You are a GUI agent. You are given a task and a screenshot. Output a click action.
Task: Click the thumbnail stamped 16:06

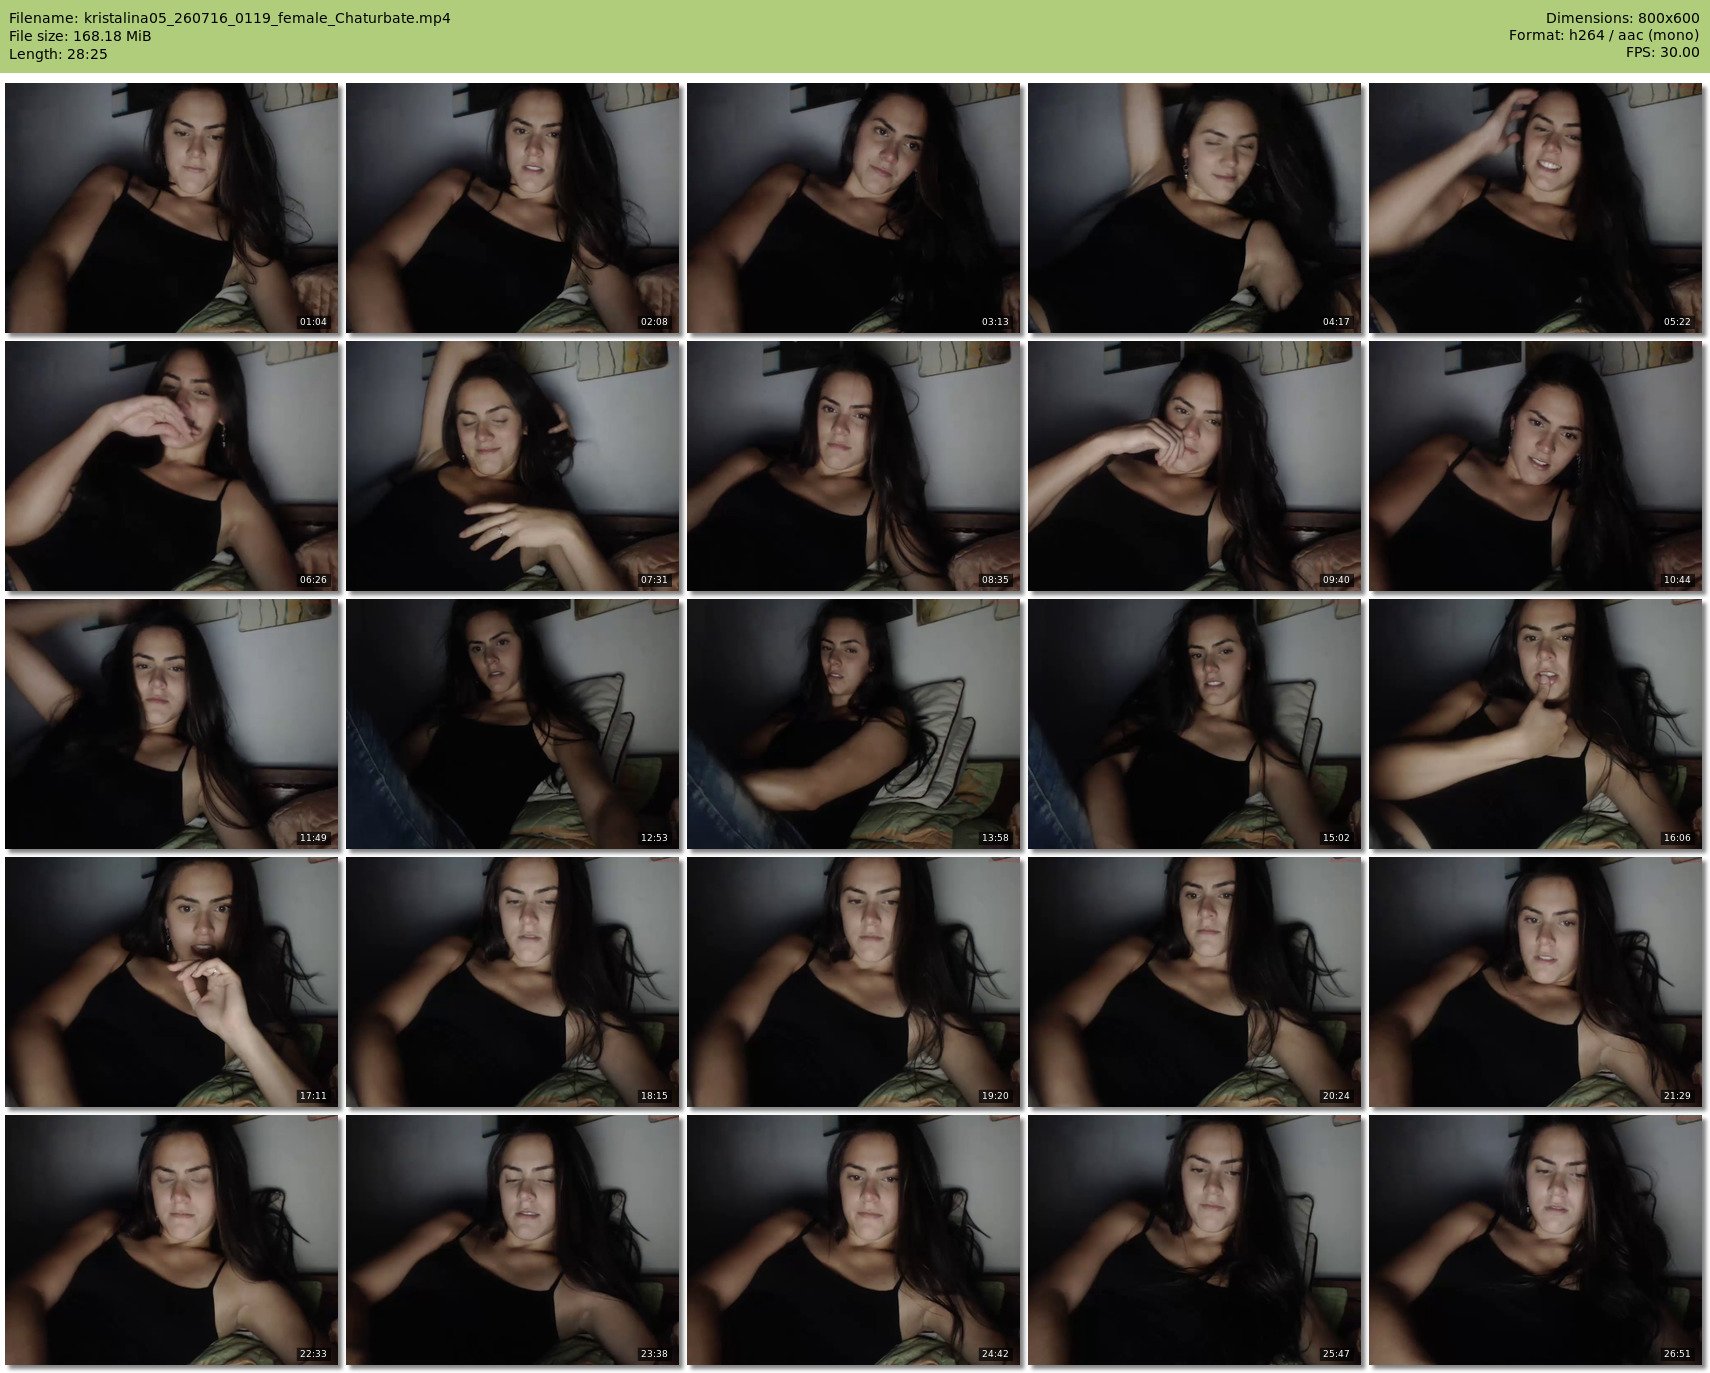[x=1535, y=724]
